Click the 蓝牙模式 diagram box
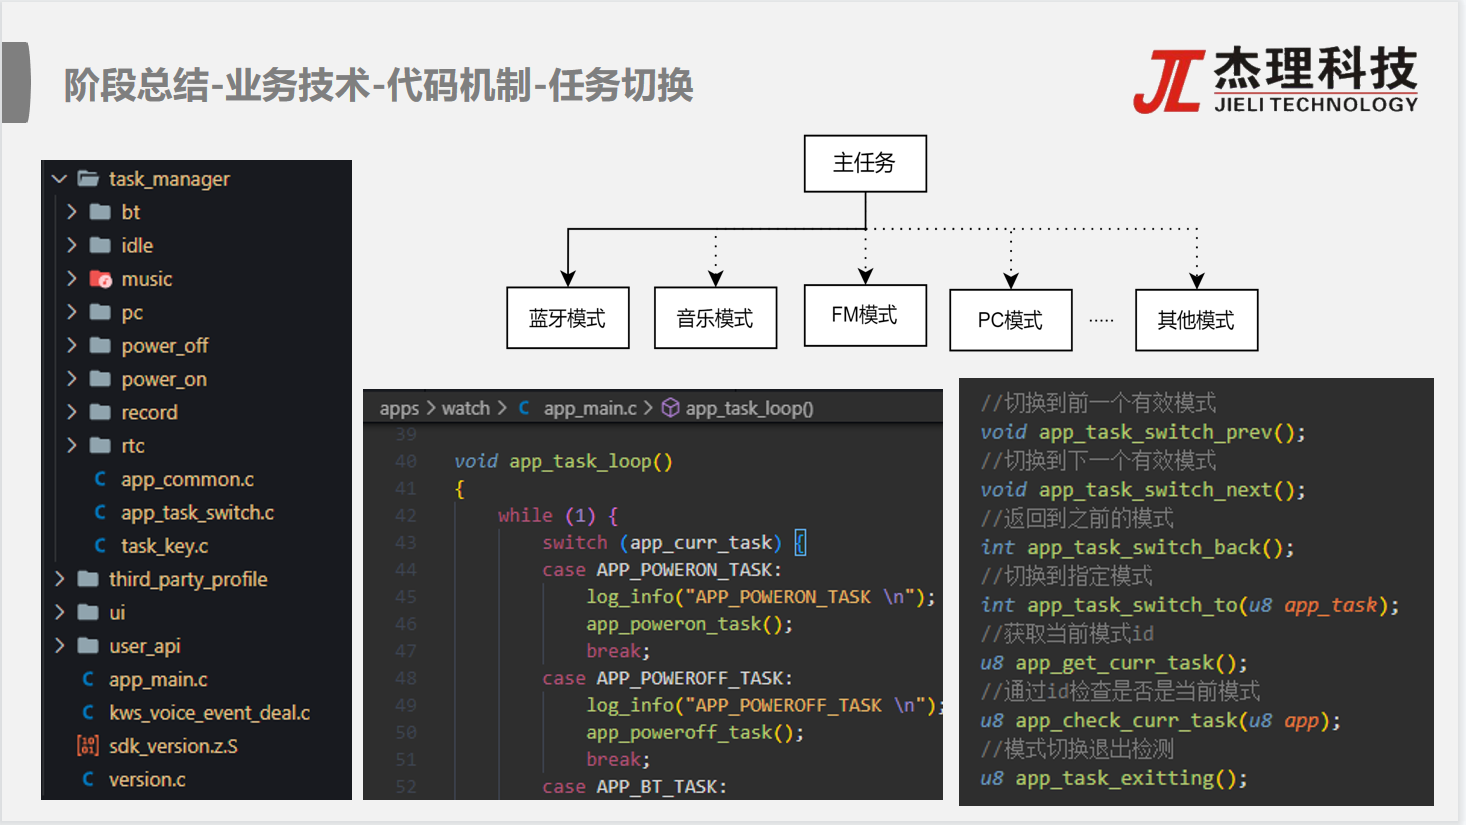 (x=568, y=318)
